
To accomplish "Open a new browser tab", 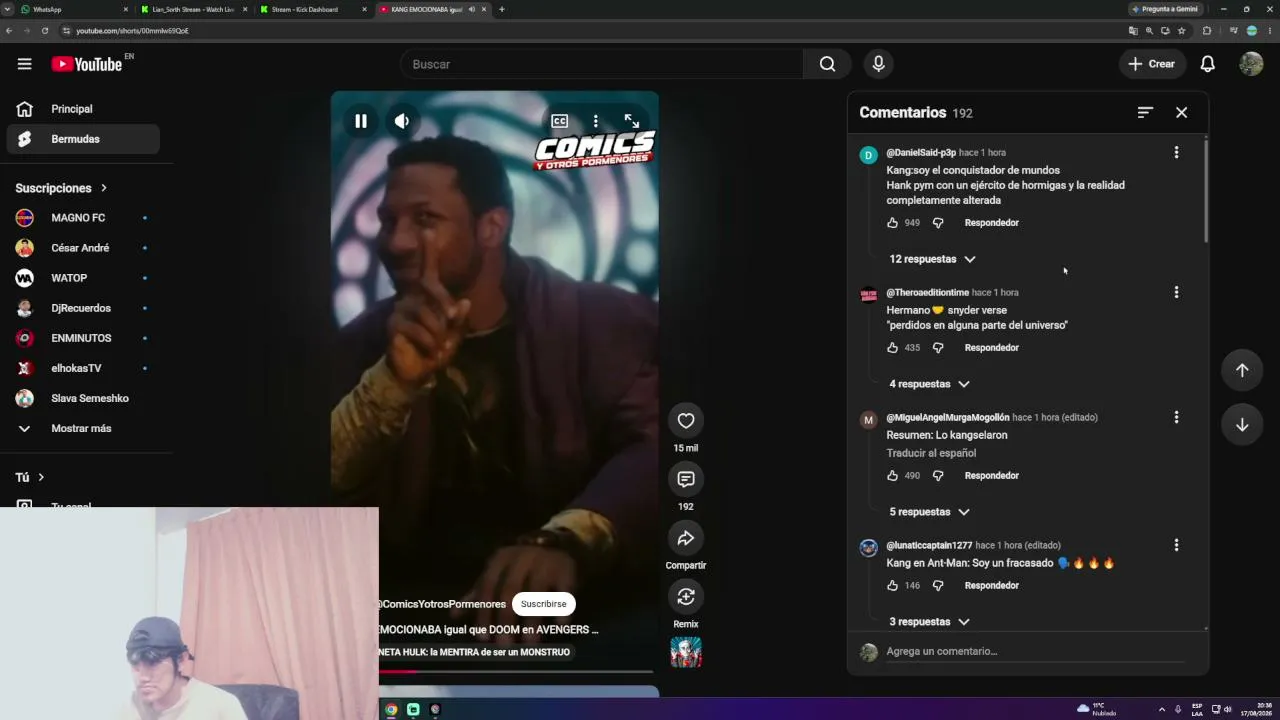I will tap(502, 9).
